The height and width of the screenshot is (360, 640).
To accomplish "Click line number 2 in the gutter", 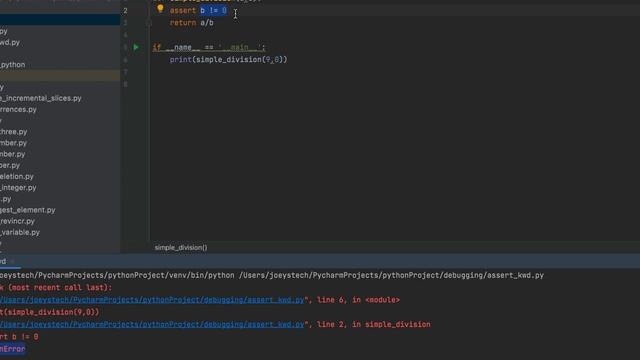I will point(125,11).
